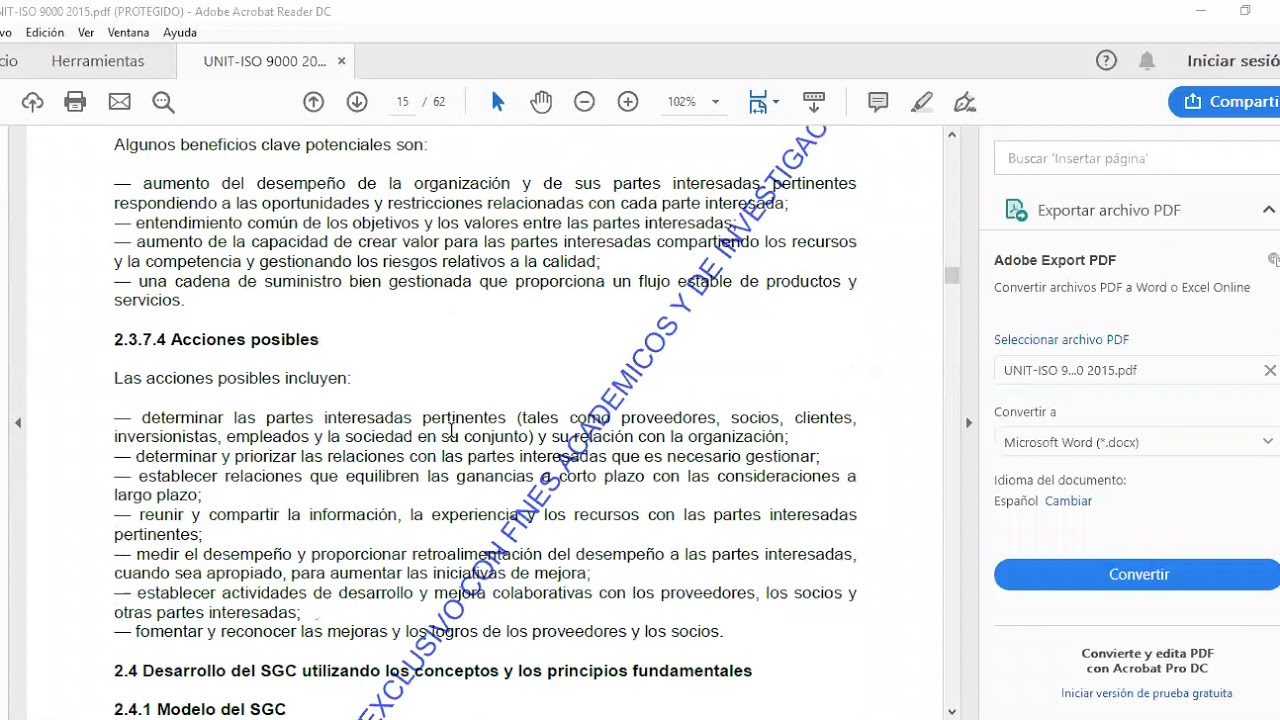This screenshot has width=1280, height=720.
Task: Click the upload to cloud icon
Action: (x=32, y=102)
